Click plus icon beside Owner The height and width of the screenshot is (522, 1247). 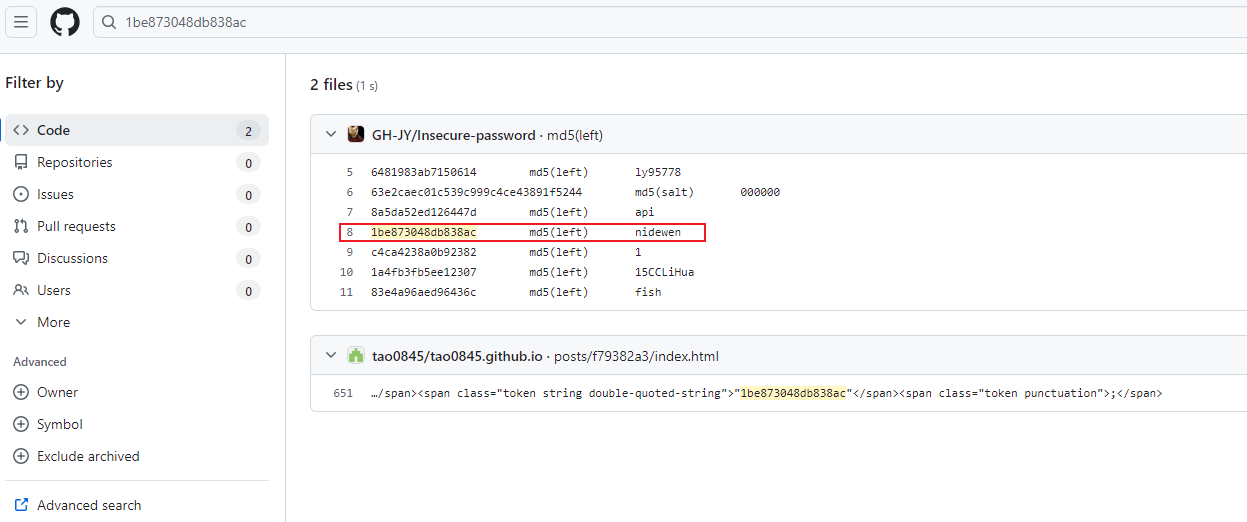coord(21,392)
